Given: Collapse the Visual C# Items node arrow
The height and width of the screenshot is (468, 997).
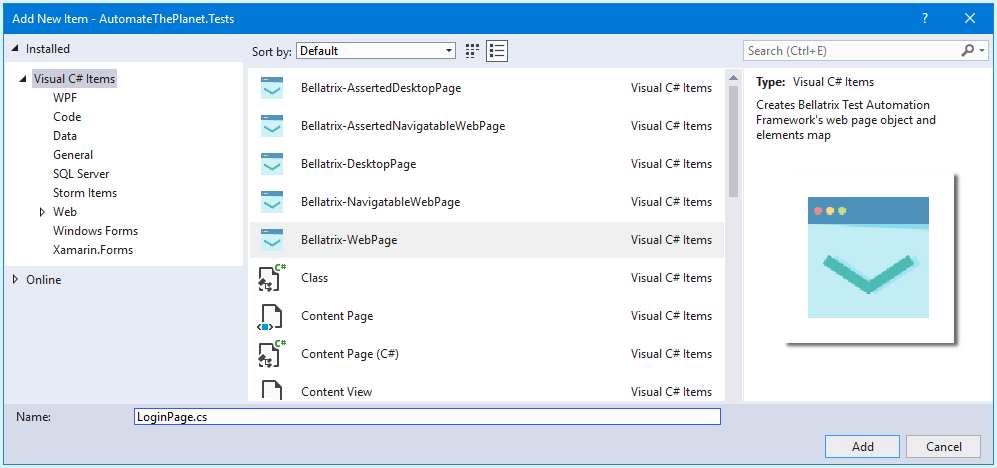Looking at the screenshot, I should pos(23,79).
